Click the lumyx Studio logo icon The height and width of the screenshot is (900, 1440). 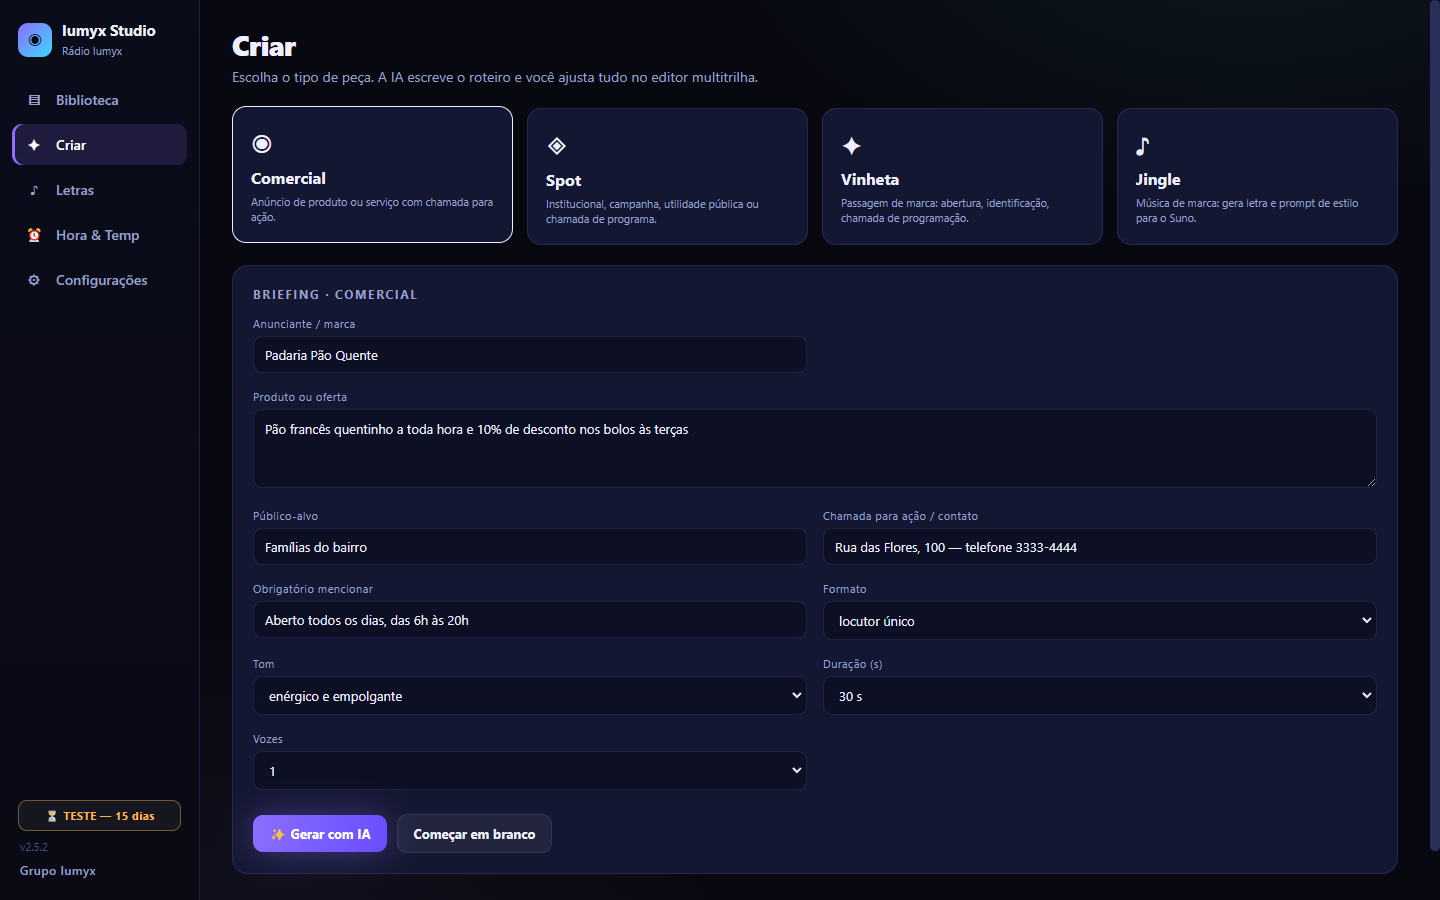tap(35, 40)
